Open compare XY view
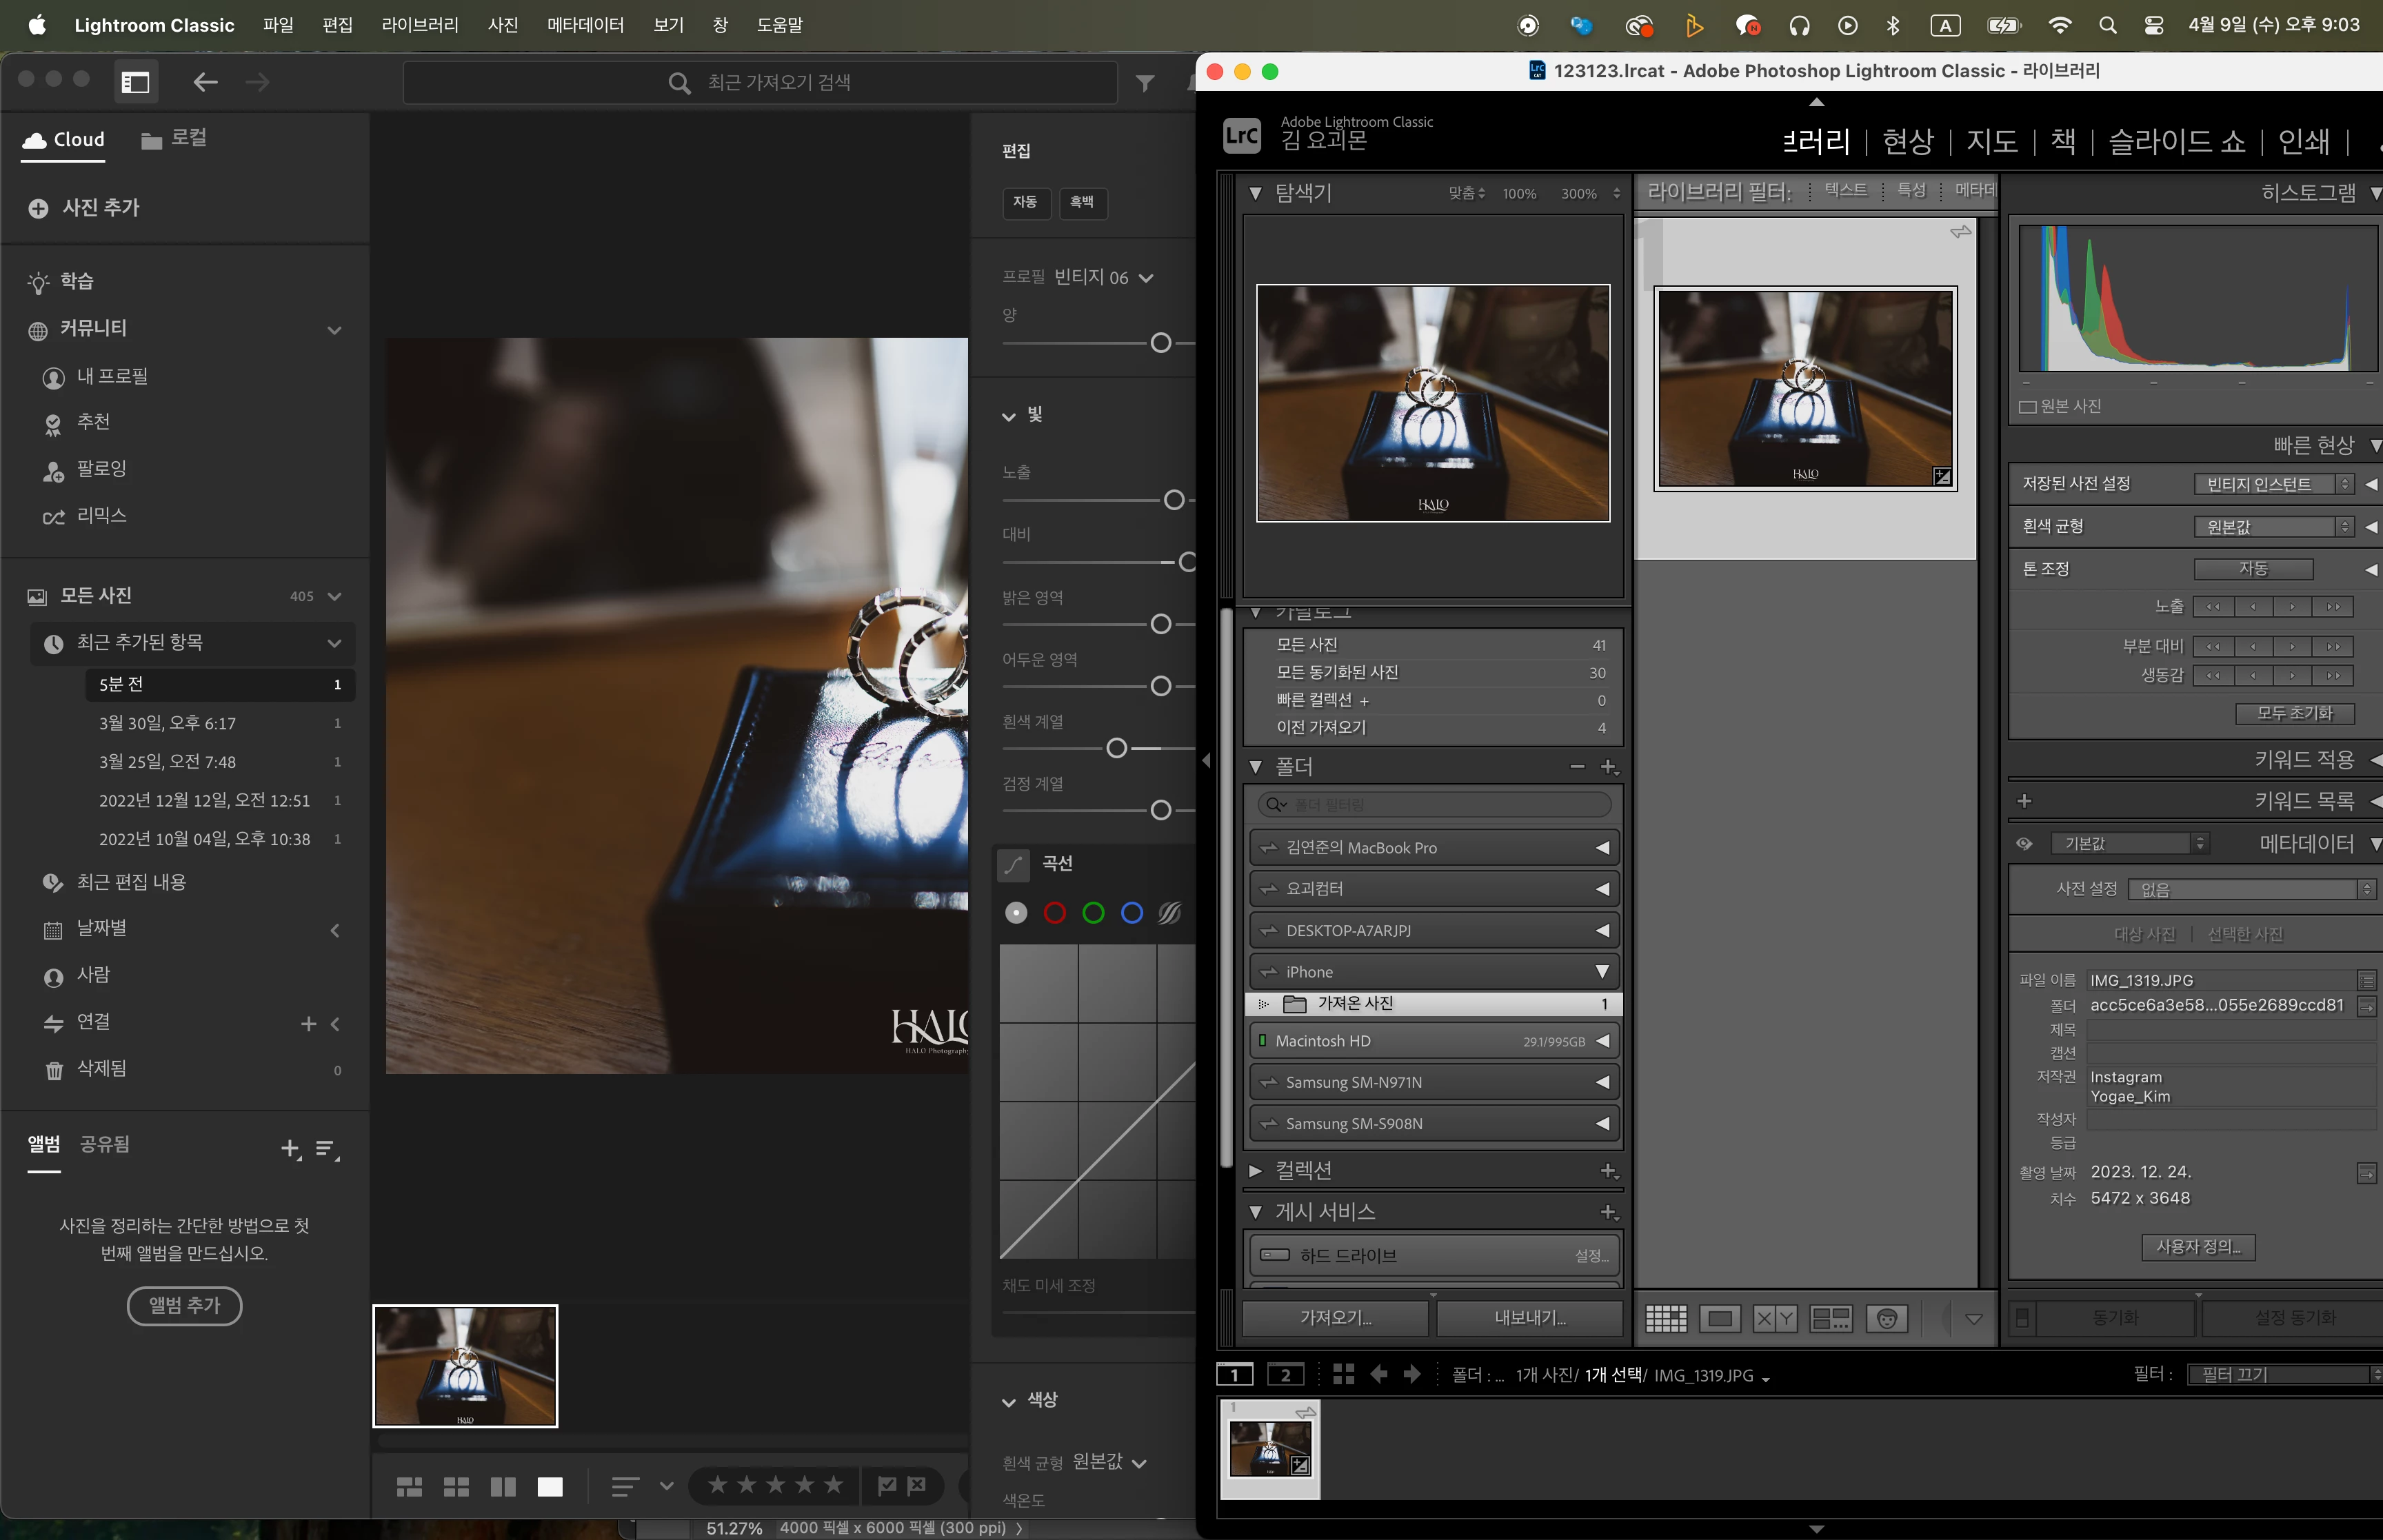Screen dimensions: 2383x1540 pos(1775,1318)
